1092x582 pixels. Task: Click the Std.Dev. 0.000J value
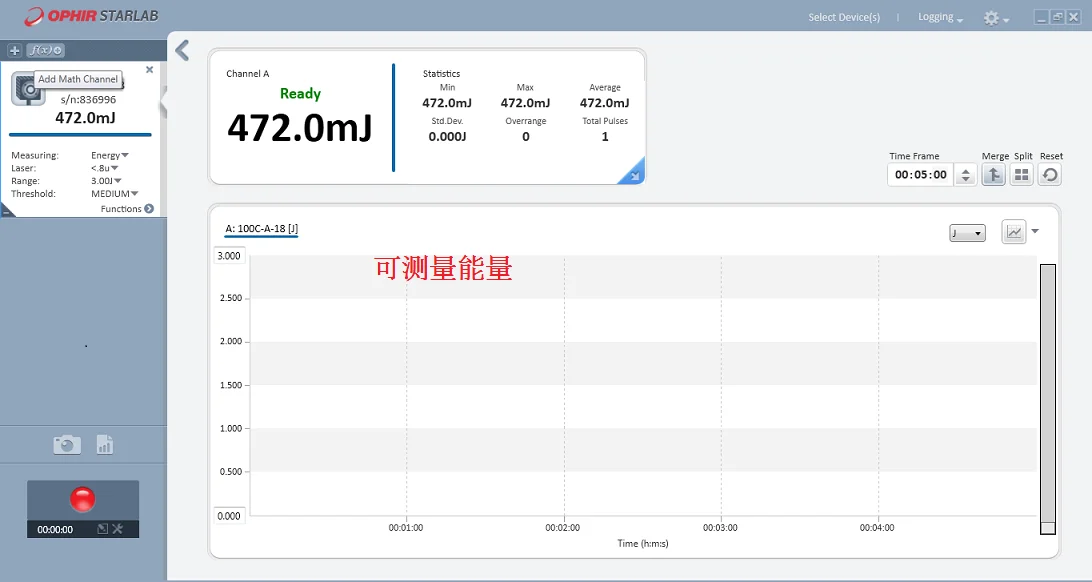tap(447, 136)
